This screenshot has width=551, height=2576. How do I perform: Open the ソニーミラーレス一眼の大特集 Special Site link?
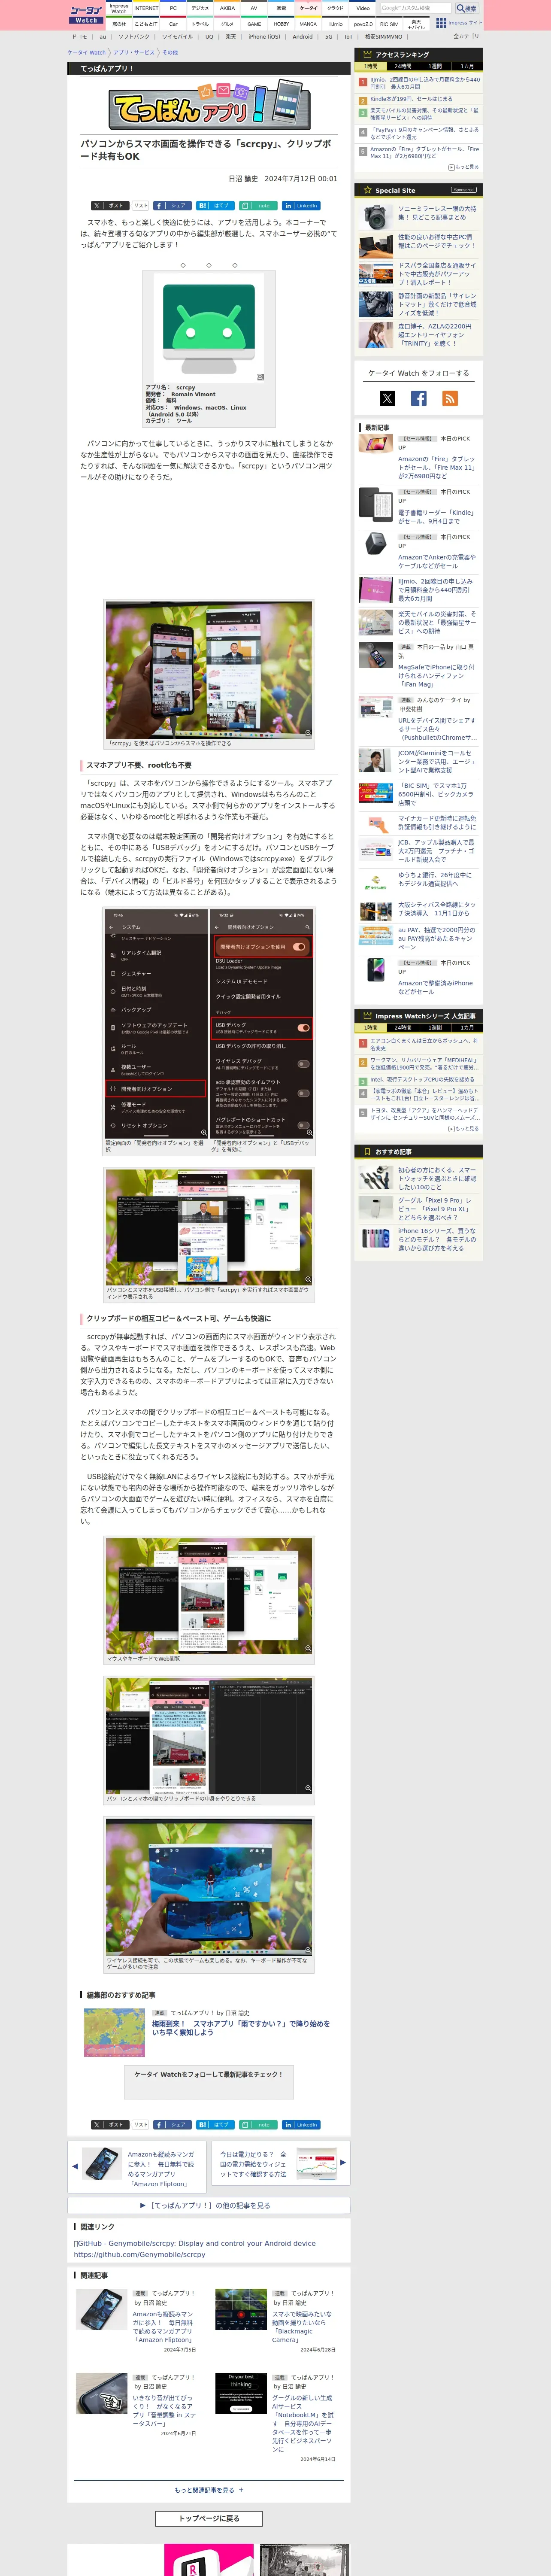point(437,213)
